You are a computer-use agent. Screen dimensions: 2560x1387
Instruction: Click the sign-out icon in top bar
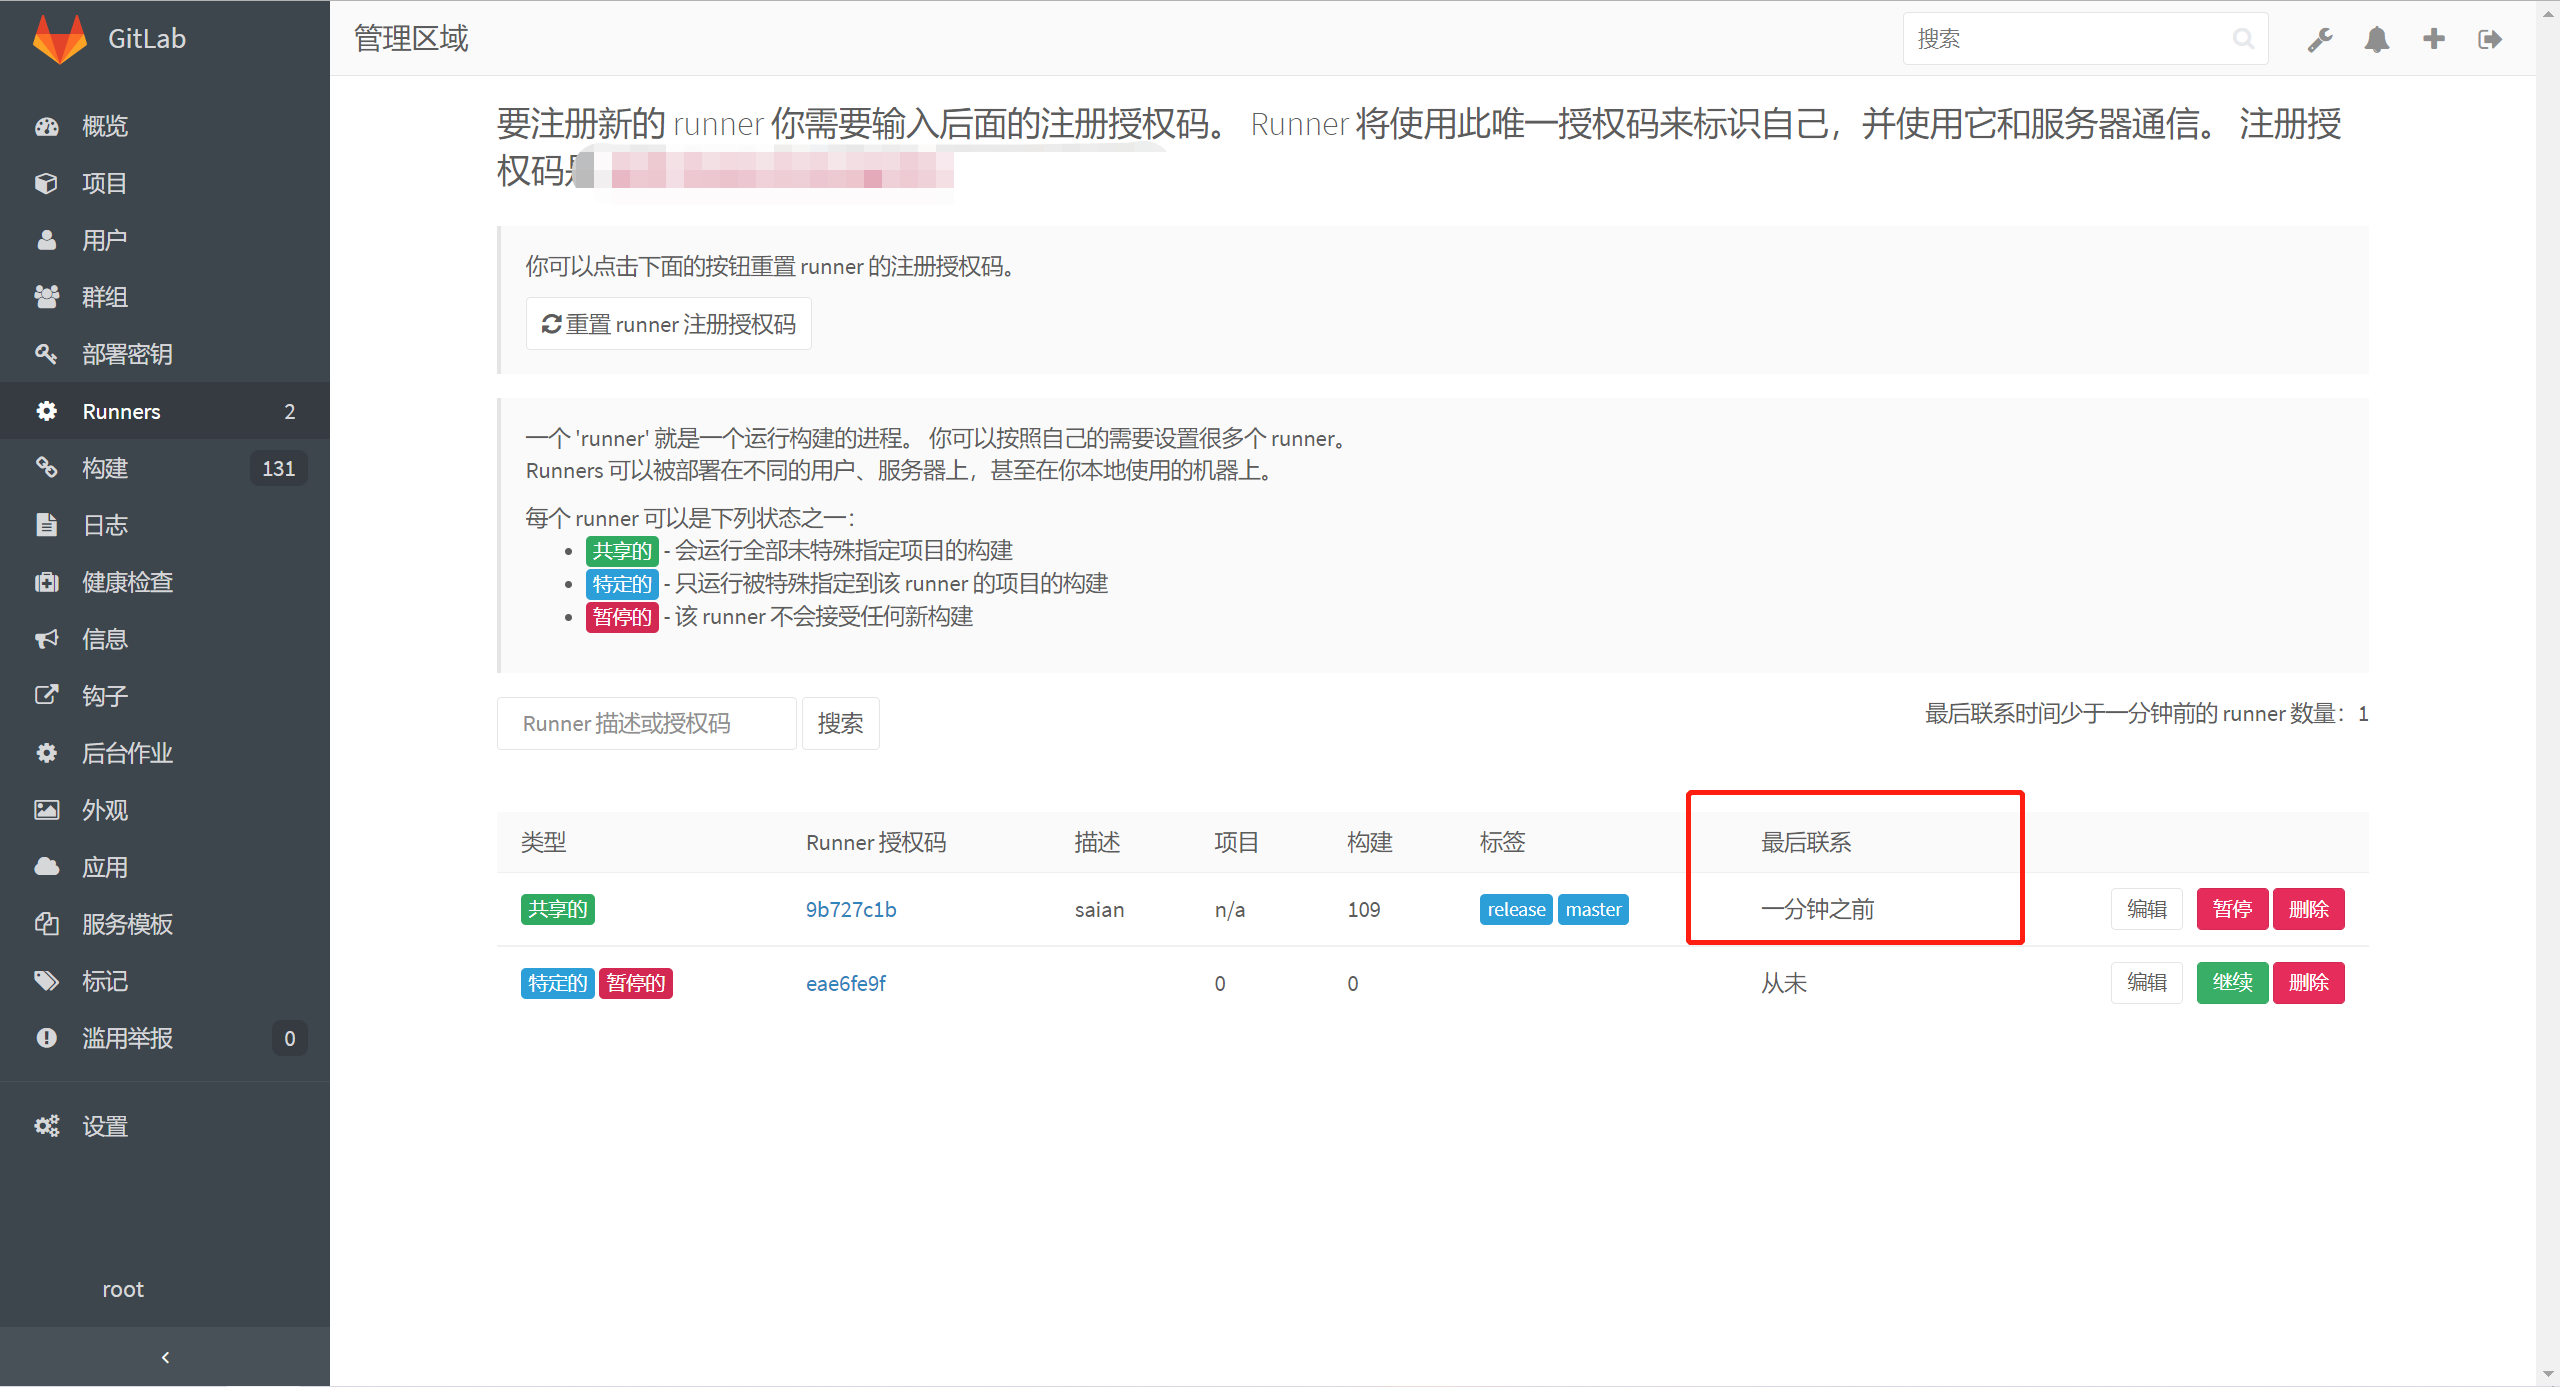2489,38
